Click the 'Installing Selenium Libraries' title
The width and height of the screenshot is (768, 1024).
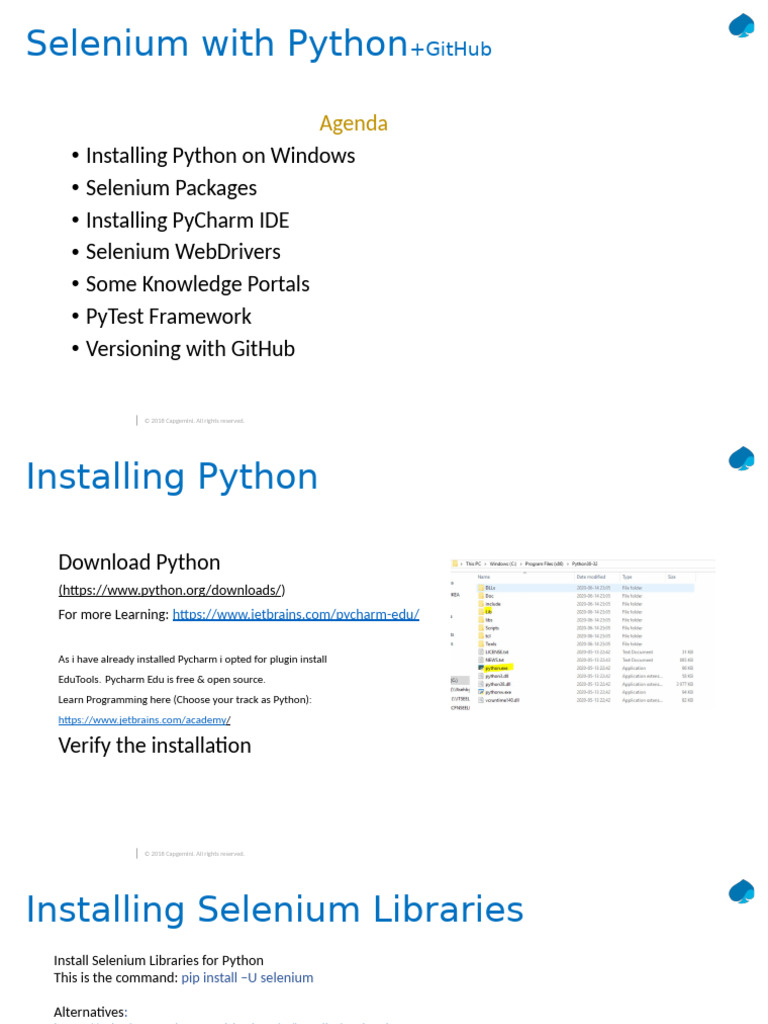tap(275, 909)
